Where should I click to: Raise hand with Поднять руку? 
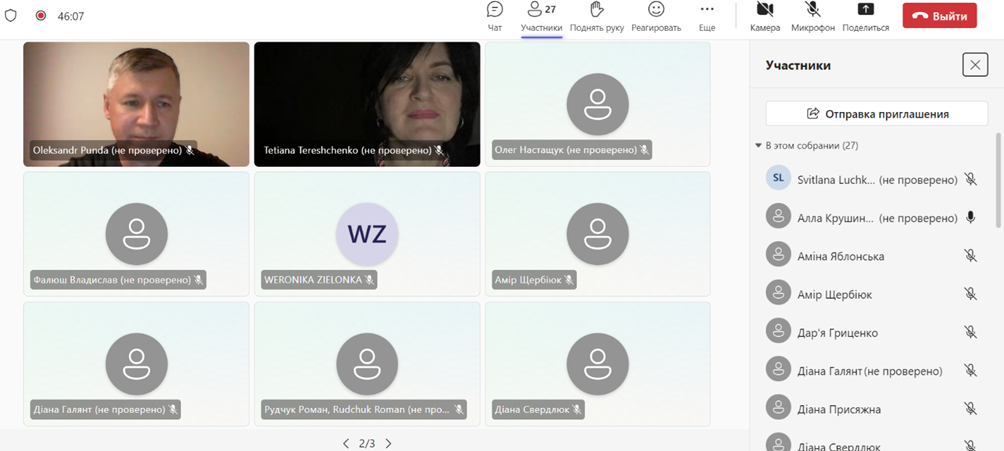click(x=597, y=17)
